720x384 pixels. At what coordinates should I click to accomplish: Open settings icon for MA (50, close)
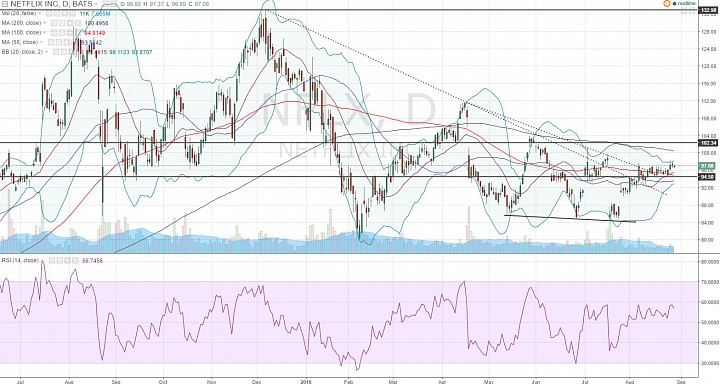[59, 42]
